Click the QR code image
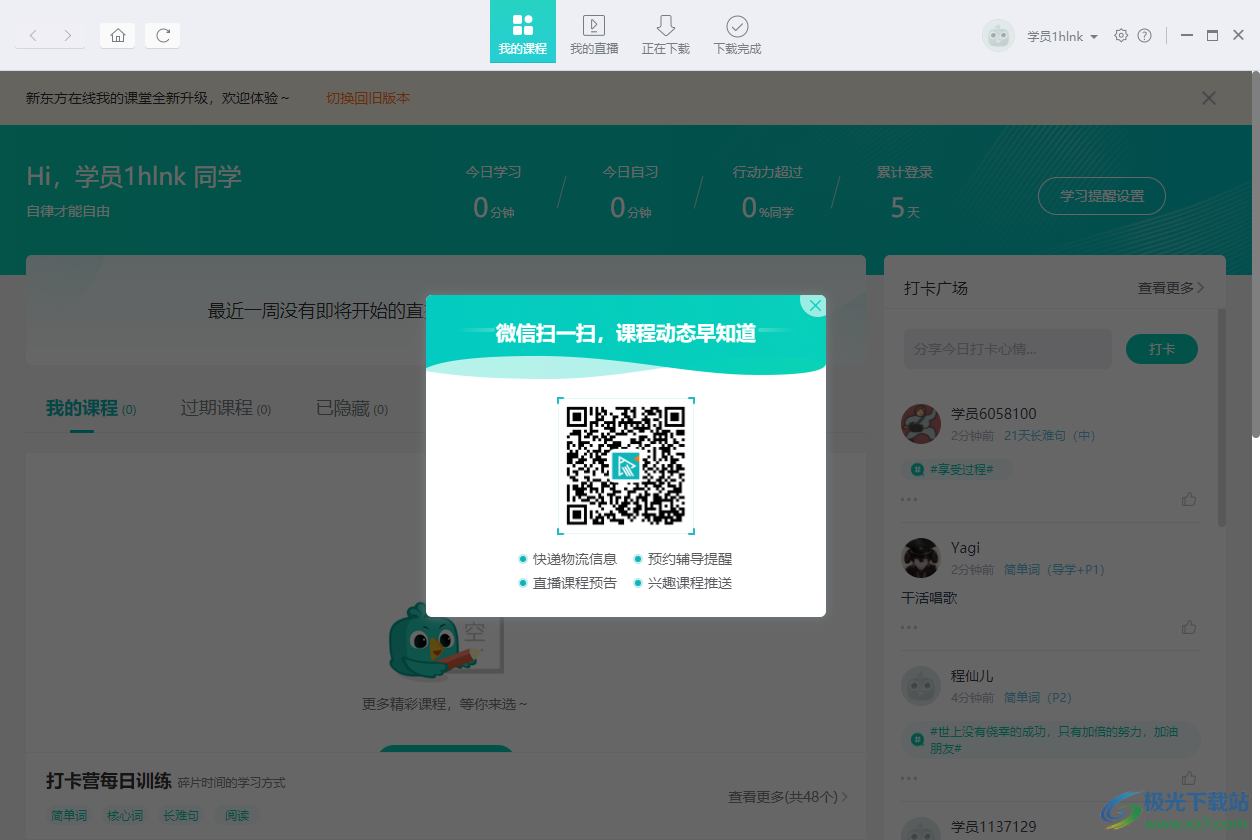This screenshot has width=1260, height=840. (626, 466)
